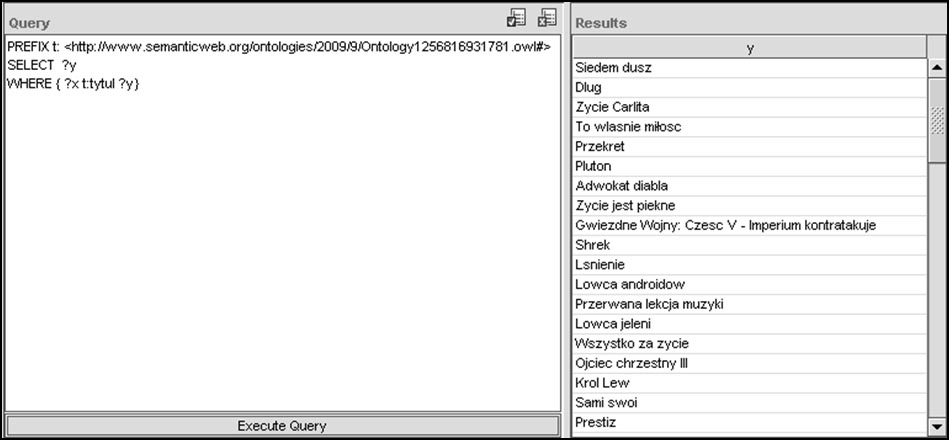Select the 'Zycie Carlita' result row

point(750,107)
